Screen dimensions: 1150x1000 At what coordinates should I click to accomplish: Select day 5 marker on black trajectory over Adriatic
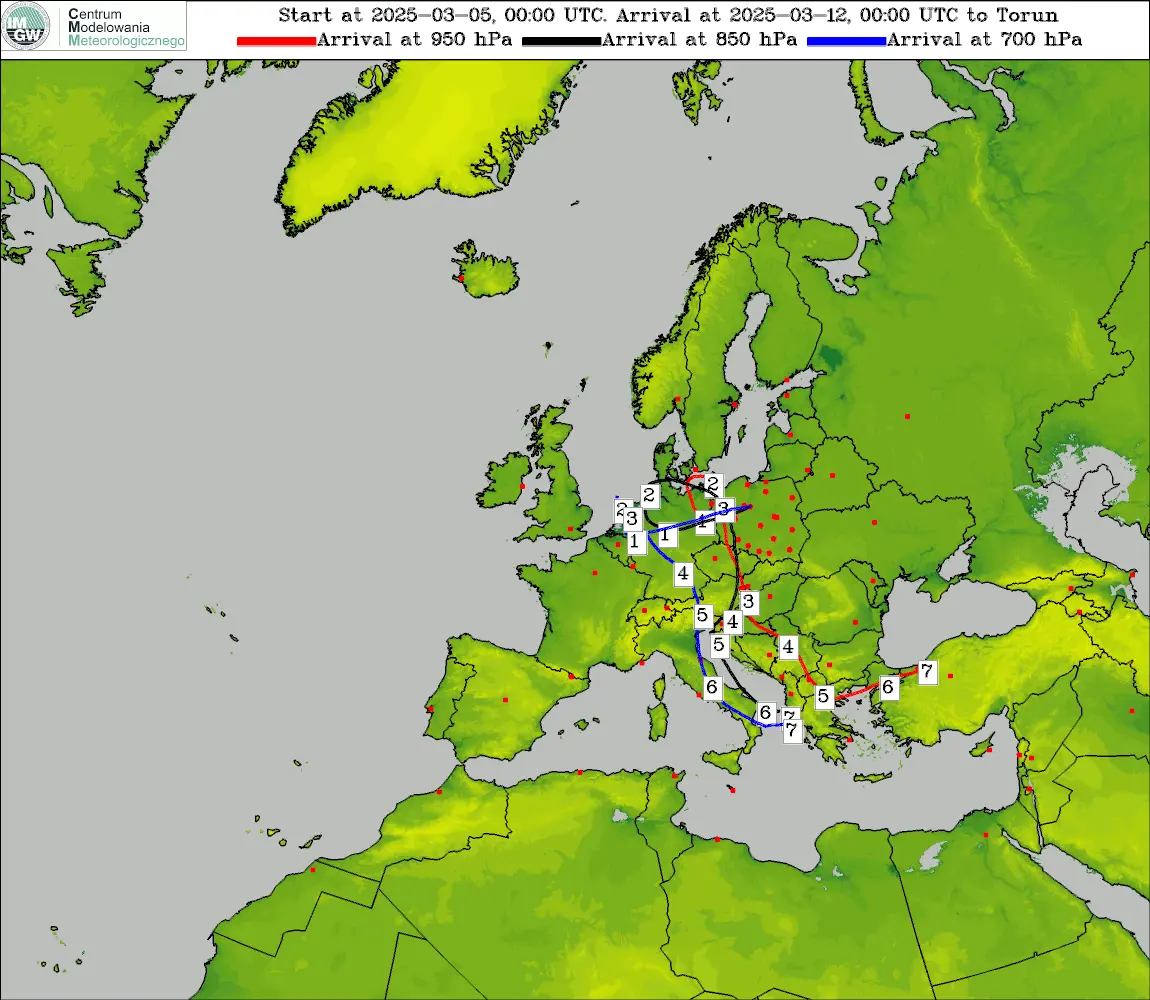[x=719, y=646]
